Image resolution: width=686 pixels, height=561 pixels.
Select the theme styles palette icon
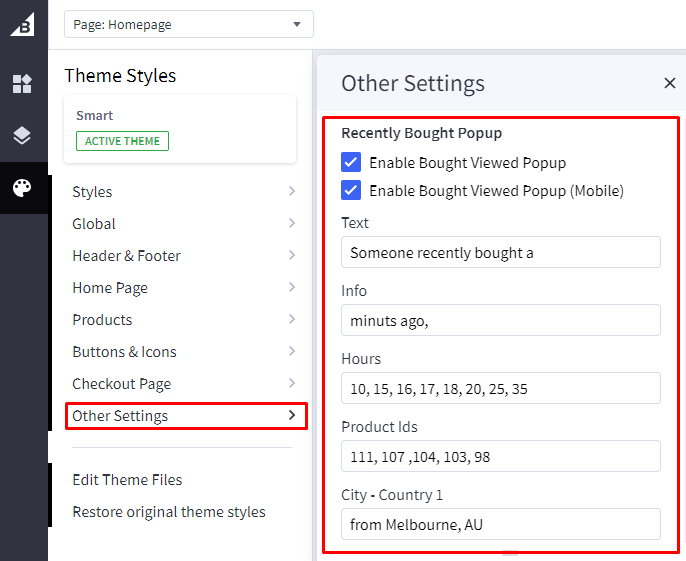[22, 188]
